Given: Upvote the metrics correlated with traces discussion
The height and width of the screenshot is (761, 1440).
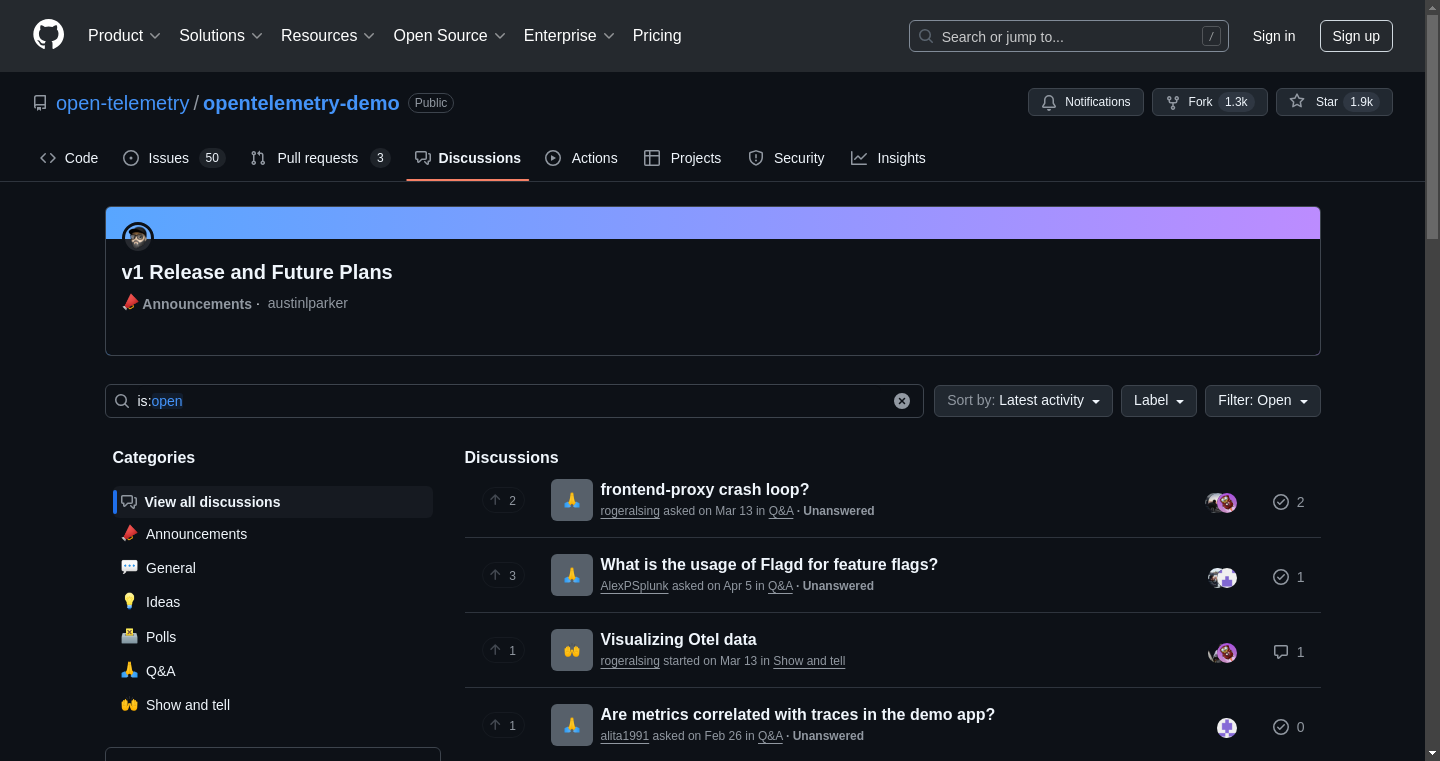Looking at the screenshot, I should point(503,725).
